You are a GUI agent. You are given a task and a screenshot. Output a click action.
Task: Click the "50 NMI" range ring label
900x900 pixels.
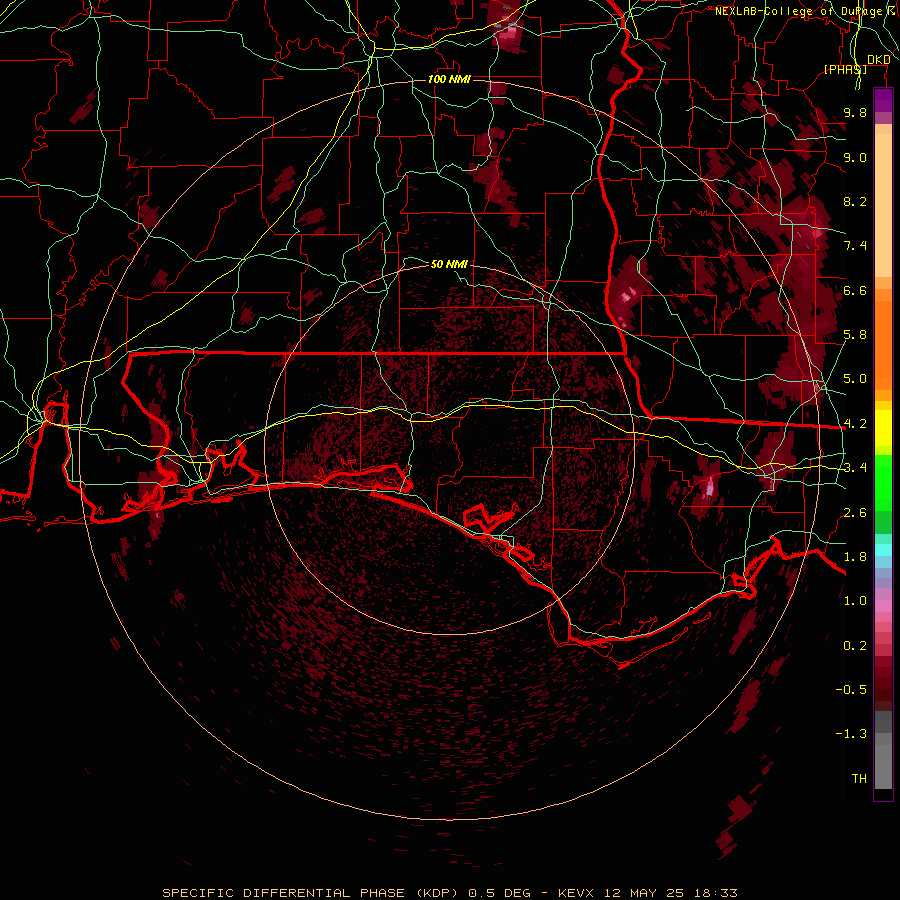449,264
